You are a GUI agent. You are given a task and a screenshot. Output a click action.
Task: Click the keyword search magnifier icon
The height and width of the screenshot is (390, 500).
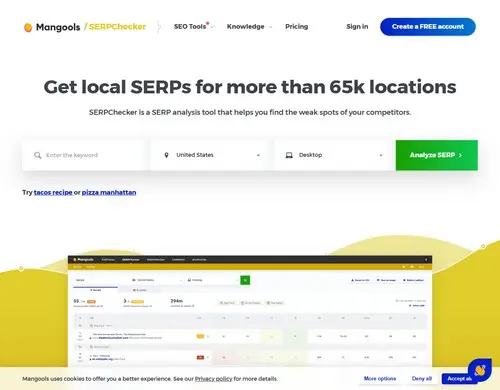[x=38, y=155]
